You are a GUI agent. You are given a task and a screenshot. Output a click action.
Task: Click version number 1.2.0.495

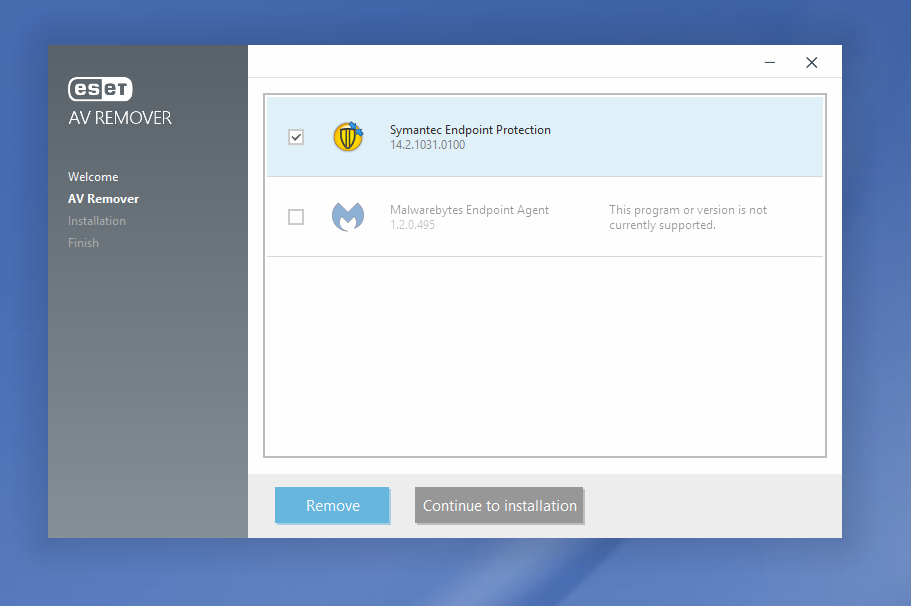click(413, 225)
